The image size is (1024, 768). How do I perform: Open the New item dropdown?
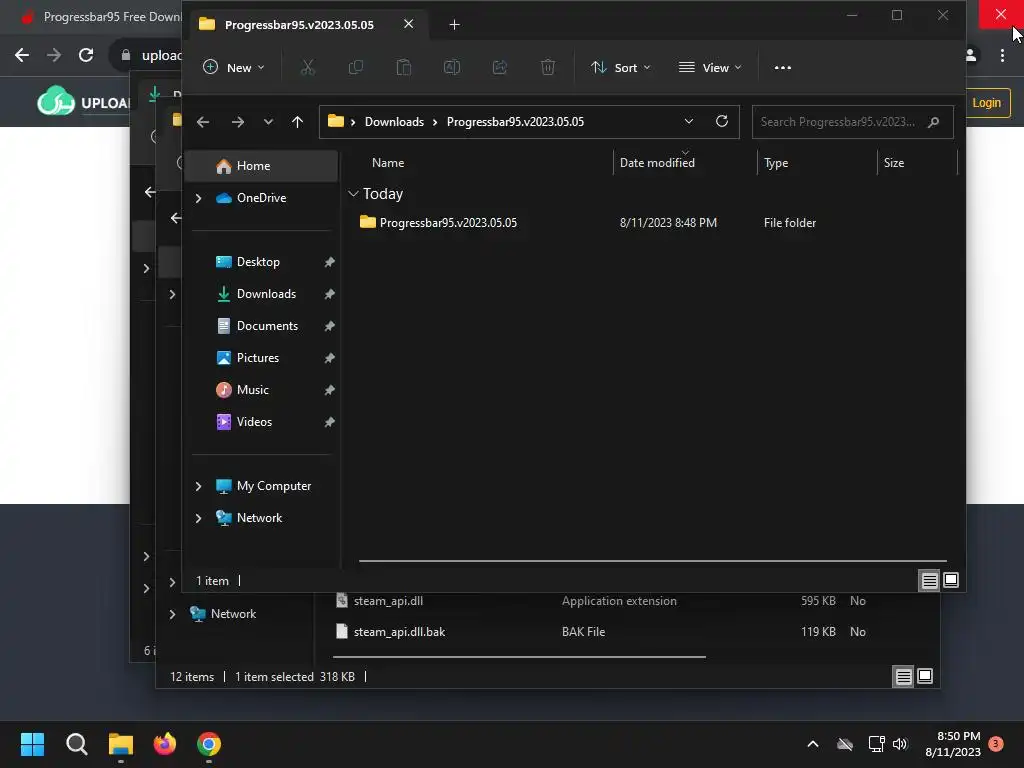(x=234, y=67)
